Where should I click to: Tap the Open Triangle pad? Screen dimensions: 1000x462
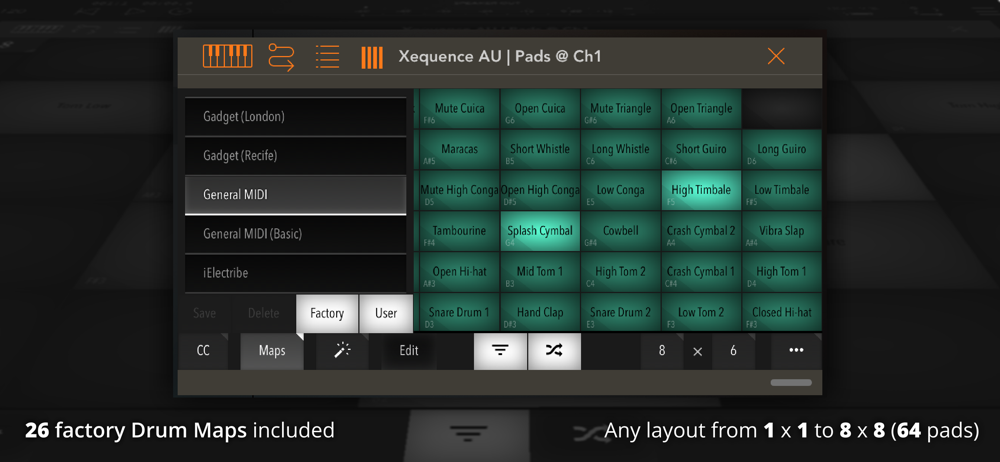tap(701, 108)
